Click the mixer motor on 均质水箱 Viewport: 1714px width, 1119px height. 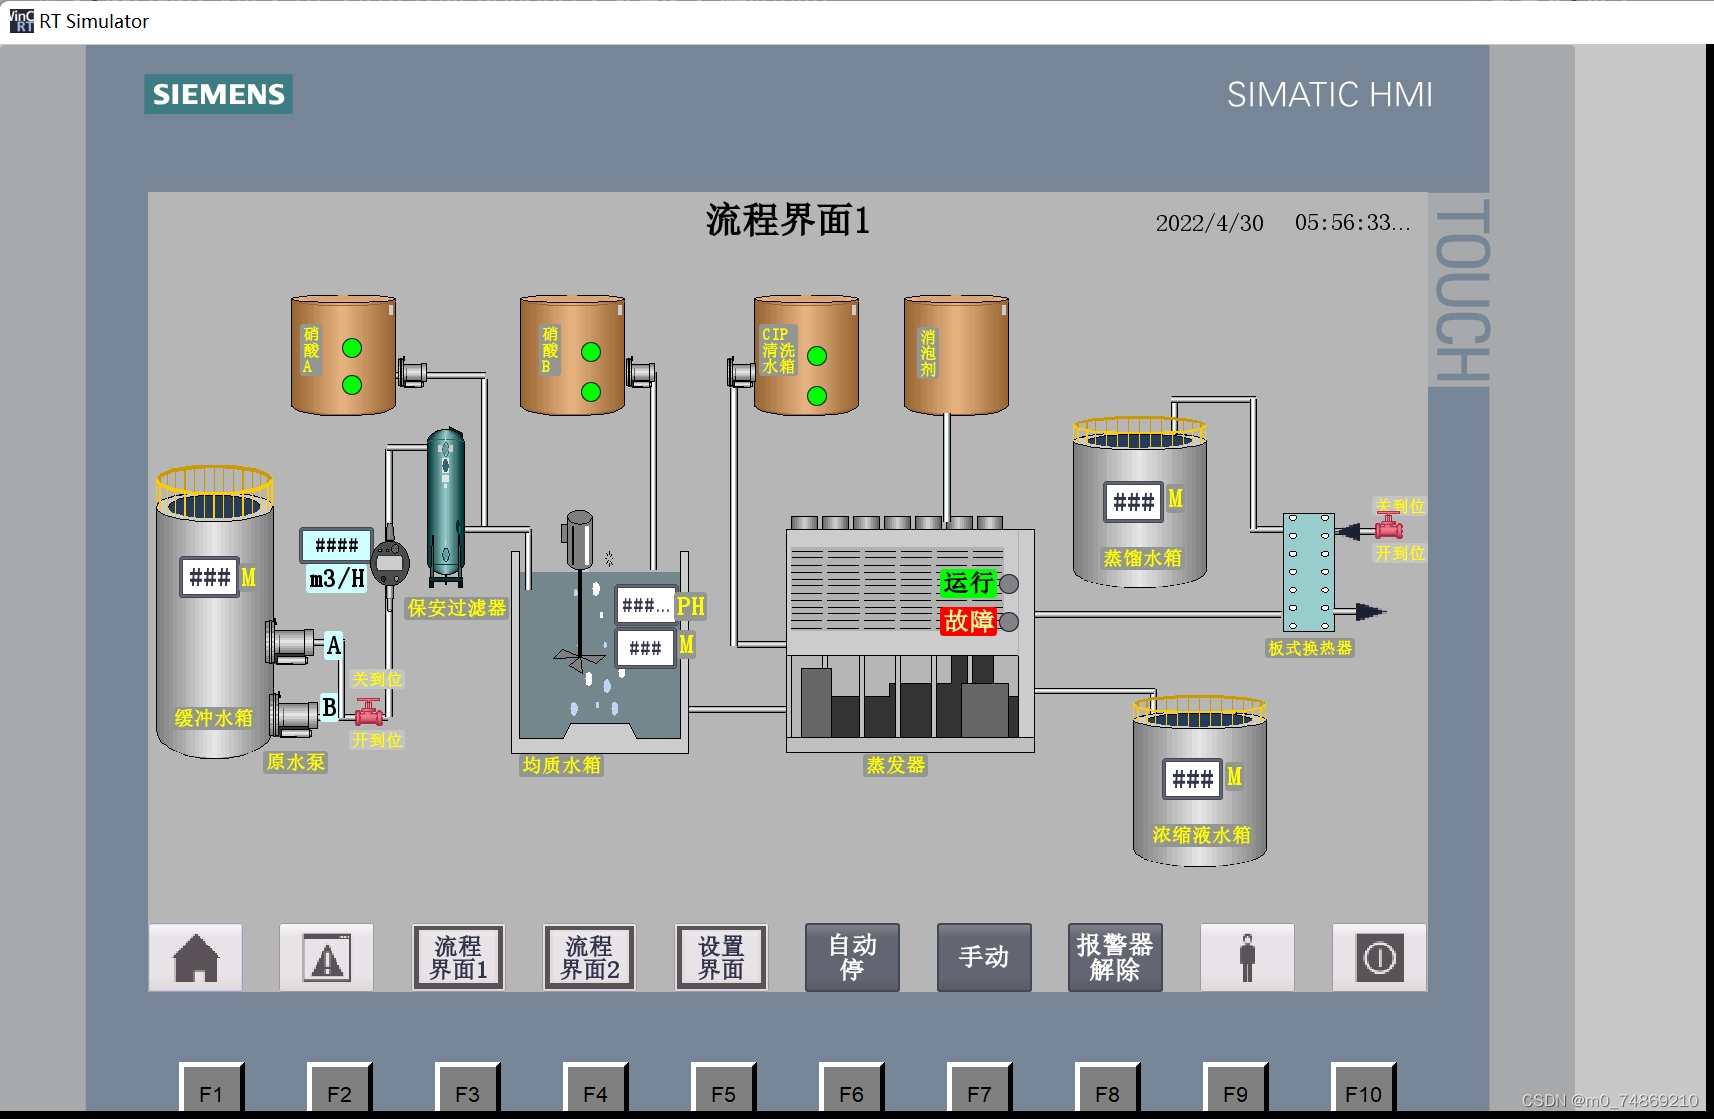tap(579, 540)
